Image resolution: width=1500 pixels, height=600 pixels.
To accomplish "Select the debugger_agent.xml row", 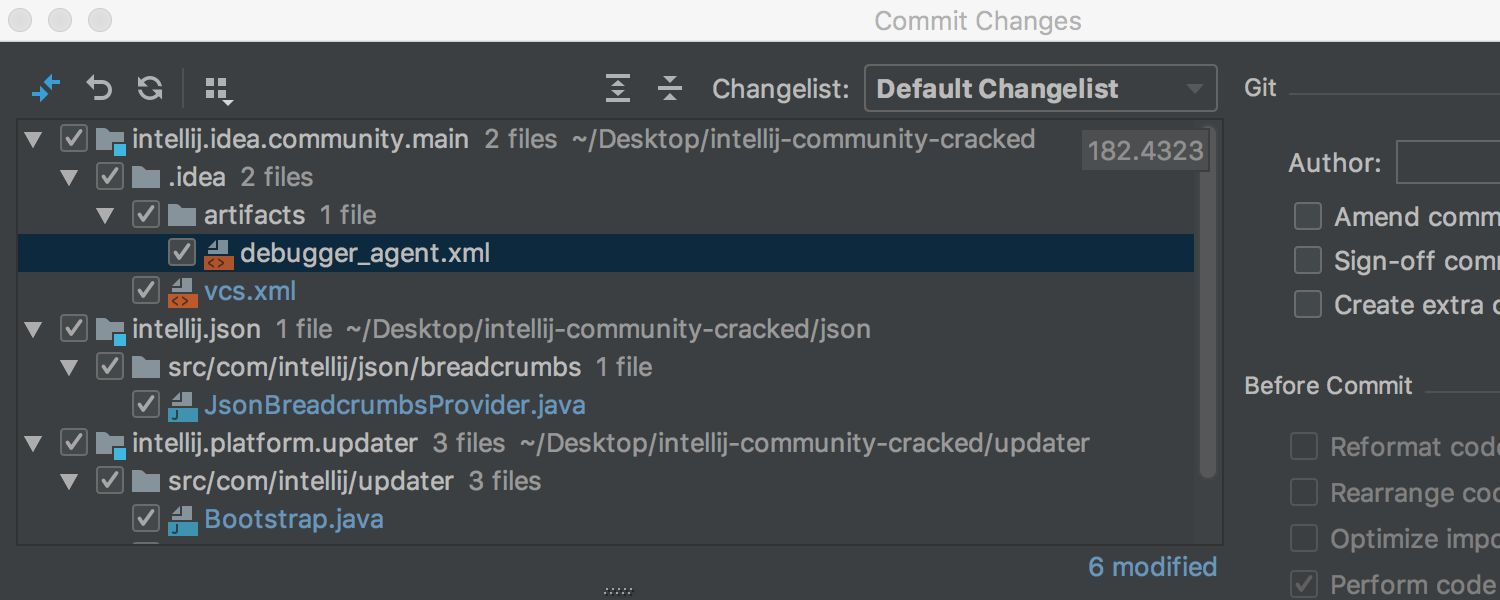I will coord(606,253).
